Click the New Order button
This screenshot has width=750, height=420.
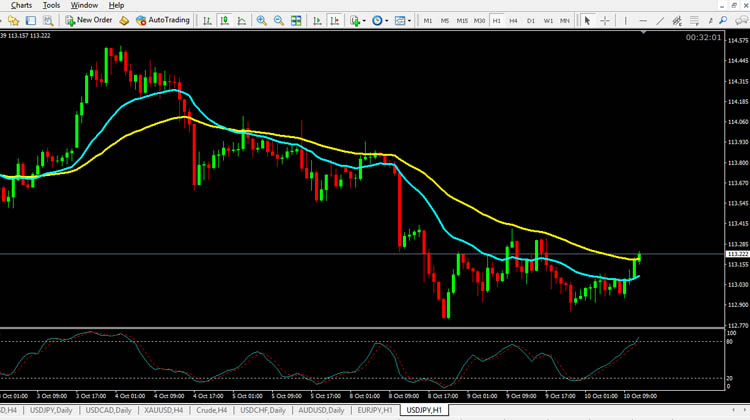[88, 20]
